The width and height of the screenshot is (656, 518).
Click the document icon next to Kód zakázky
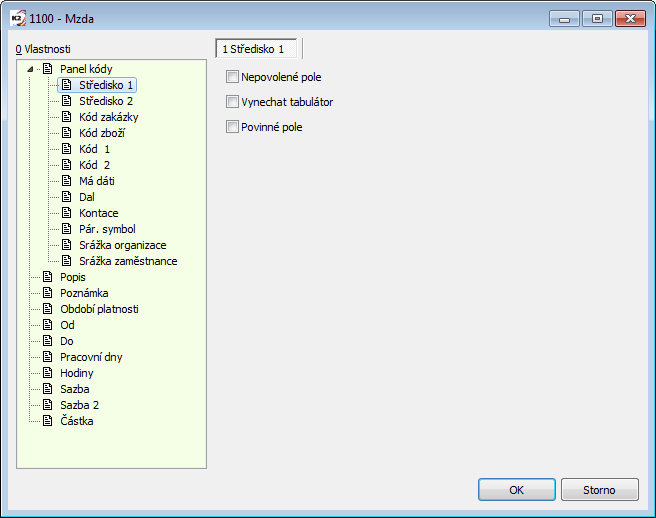(67, 117)
